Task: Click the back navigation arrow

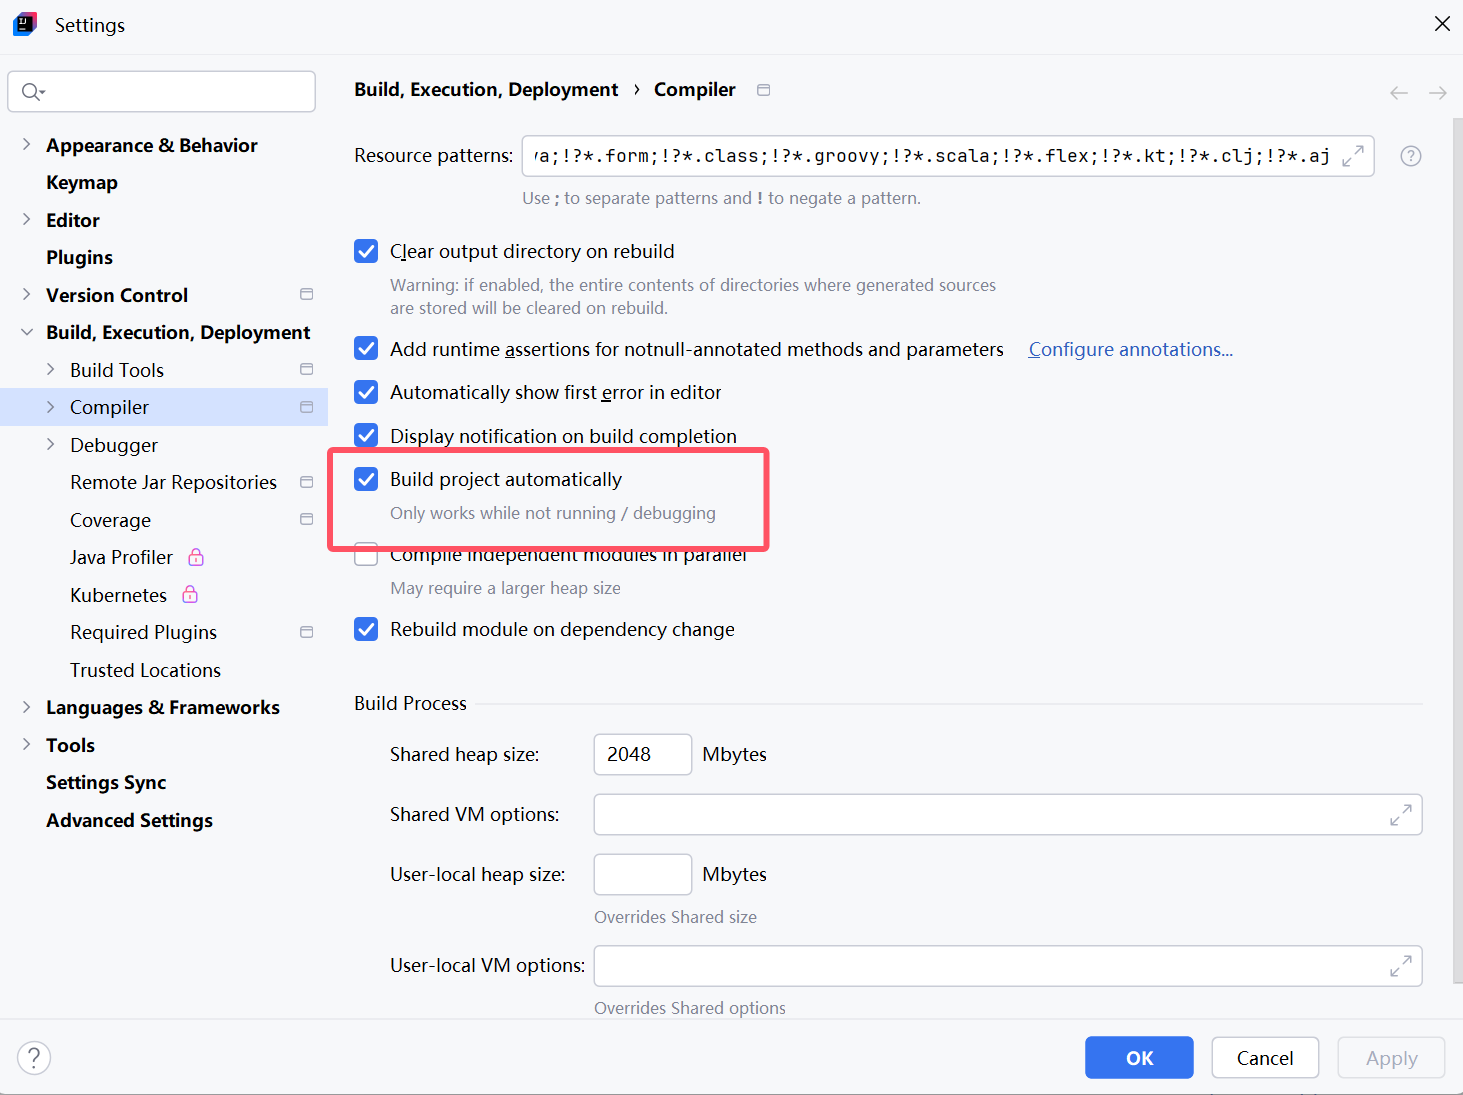Action: [1398, 93]
